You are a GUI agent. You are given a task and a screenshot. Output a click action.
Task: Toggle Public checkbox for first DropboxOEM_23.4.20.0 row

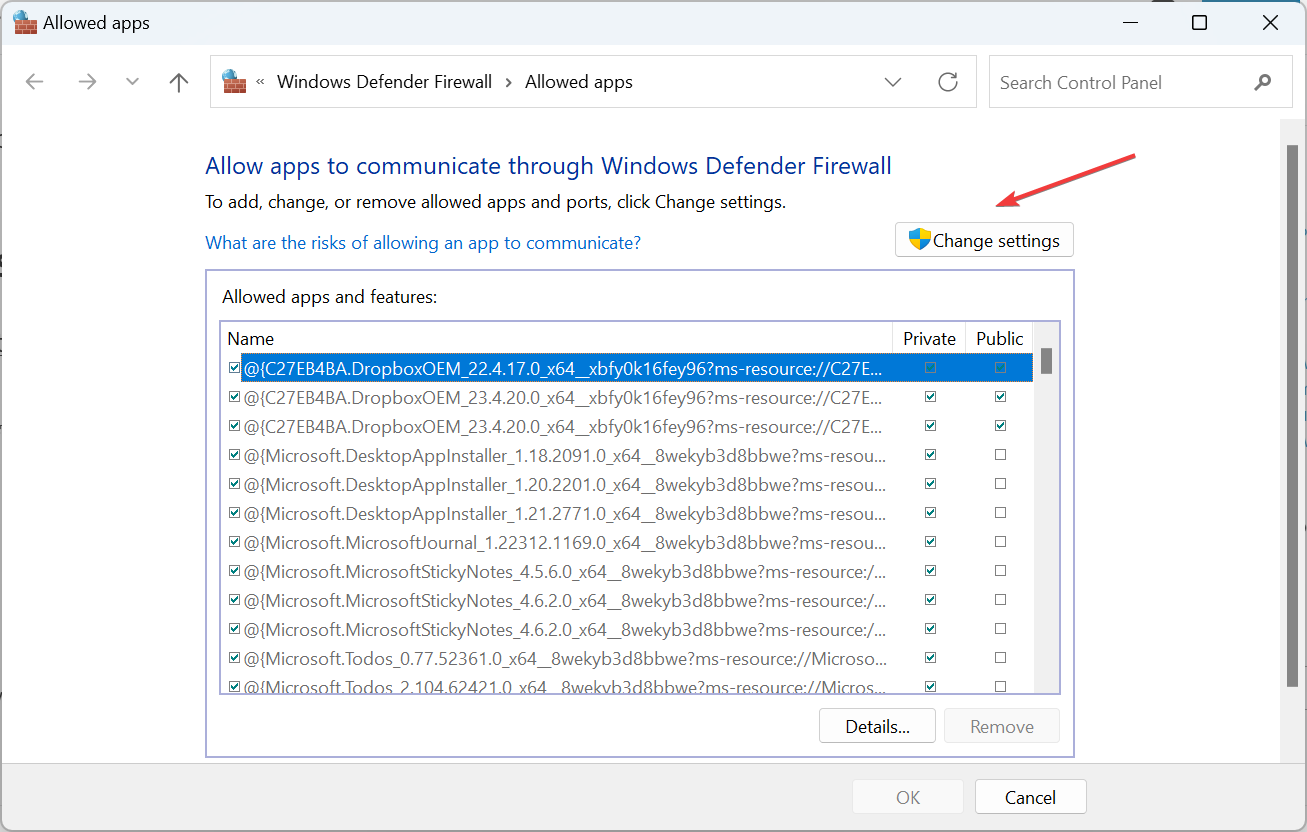coord(1000,397)
